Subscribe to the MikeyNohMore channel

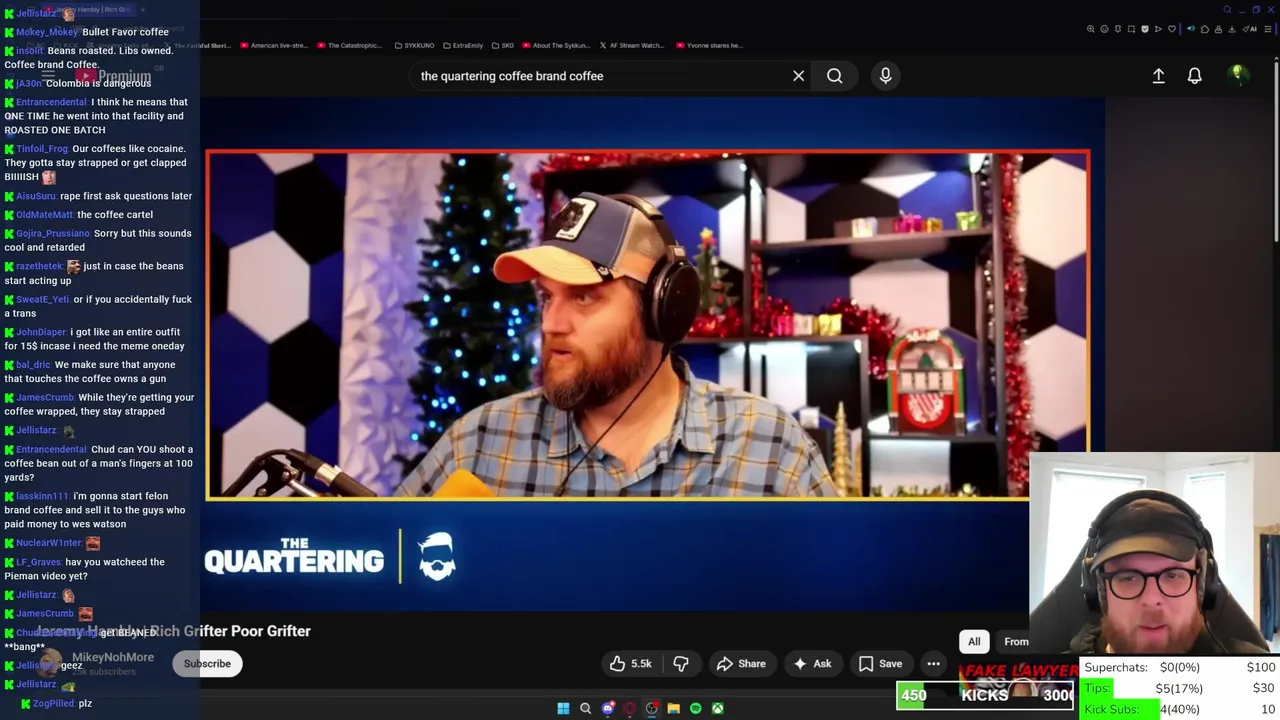(x=207, y=664)
